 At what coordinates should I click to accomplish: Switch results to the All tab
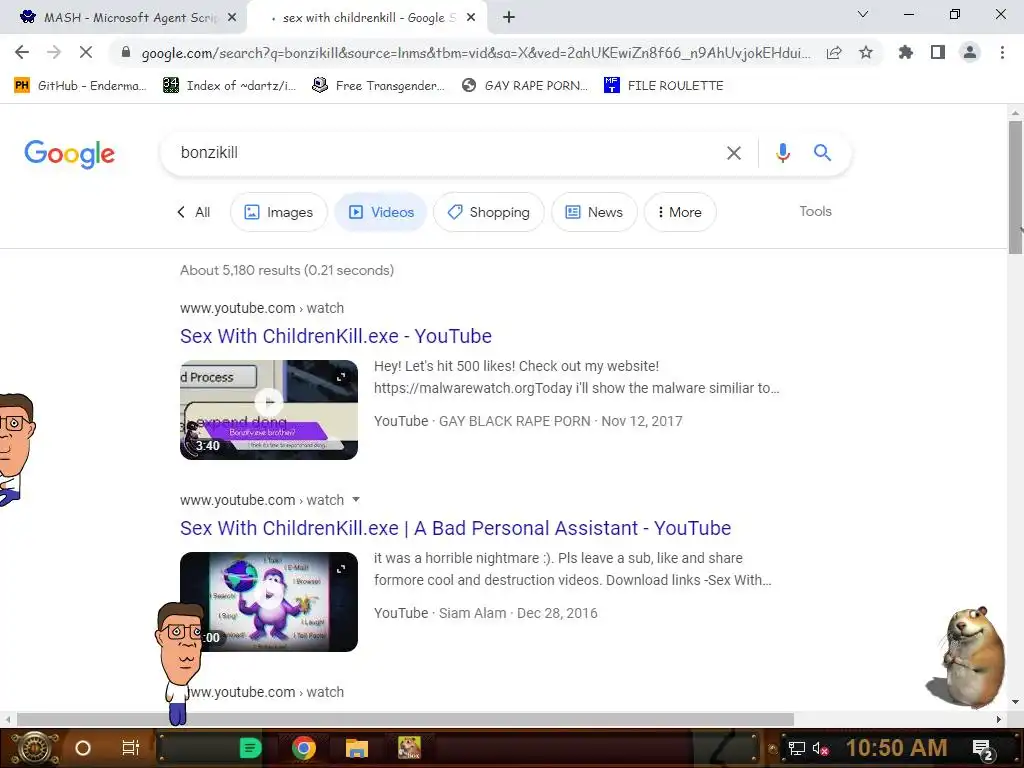coord(194,212)
